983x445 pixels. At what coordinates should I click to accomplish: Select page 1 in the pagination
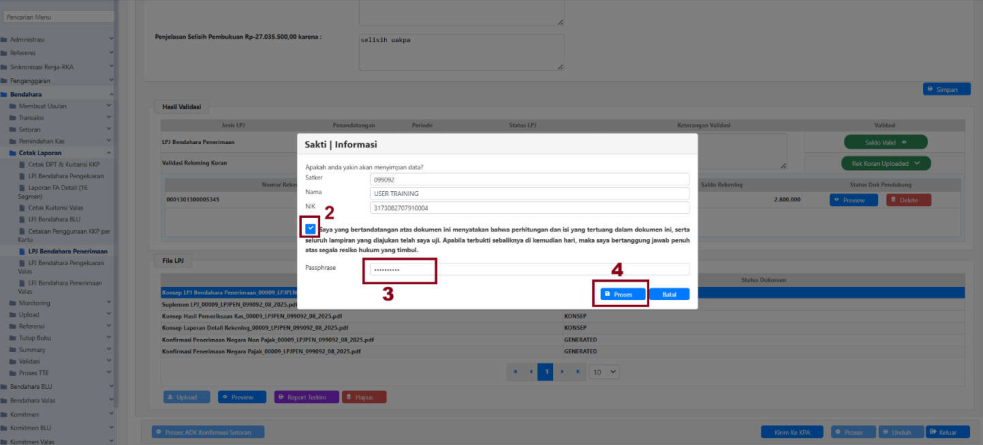(546, 371)
